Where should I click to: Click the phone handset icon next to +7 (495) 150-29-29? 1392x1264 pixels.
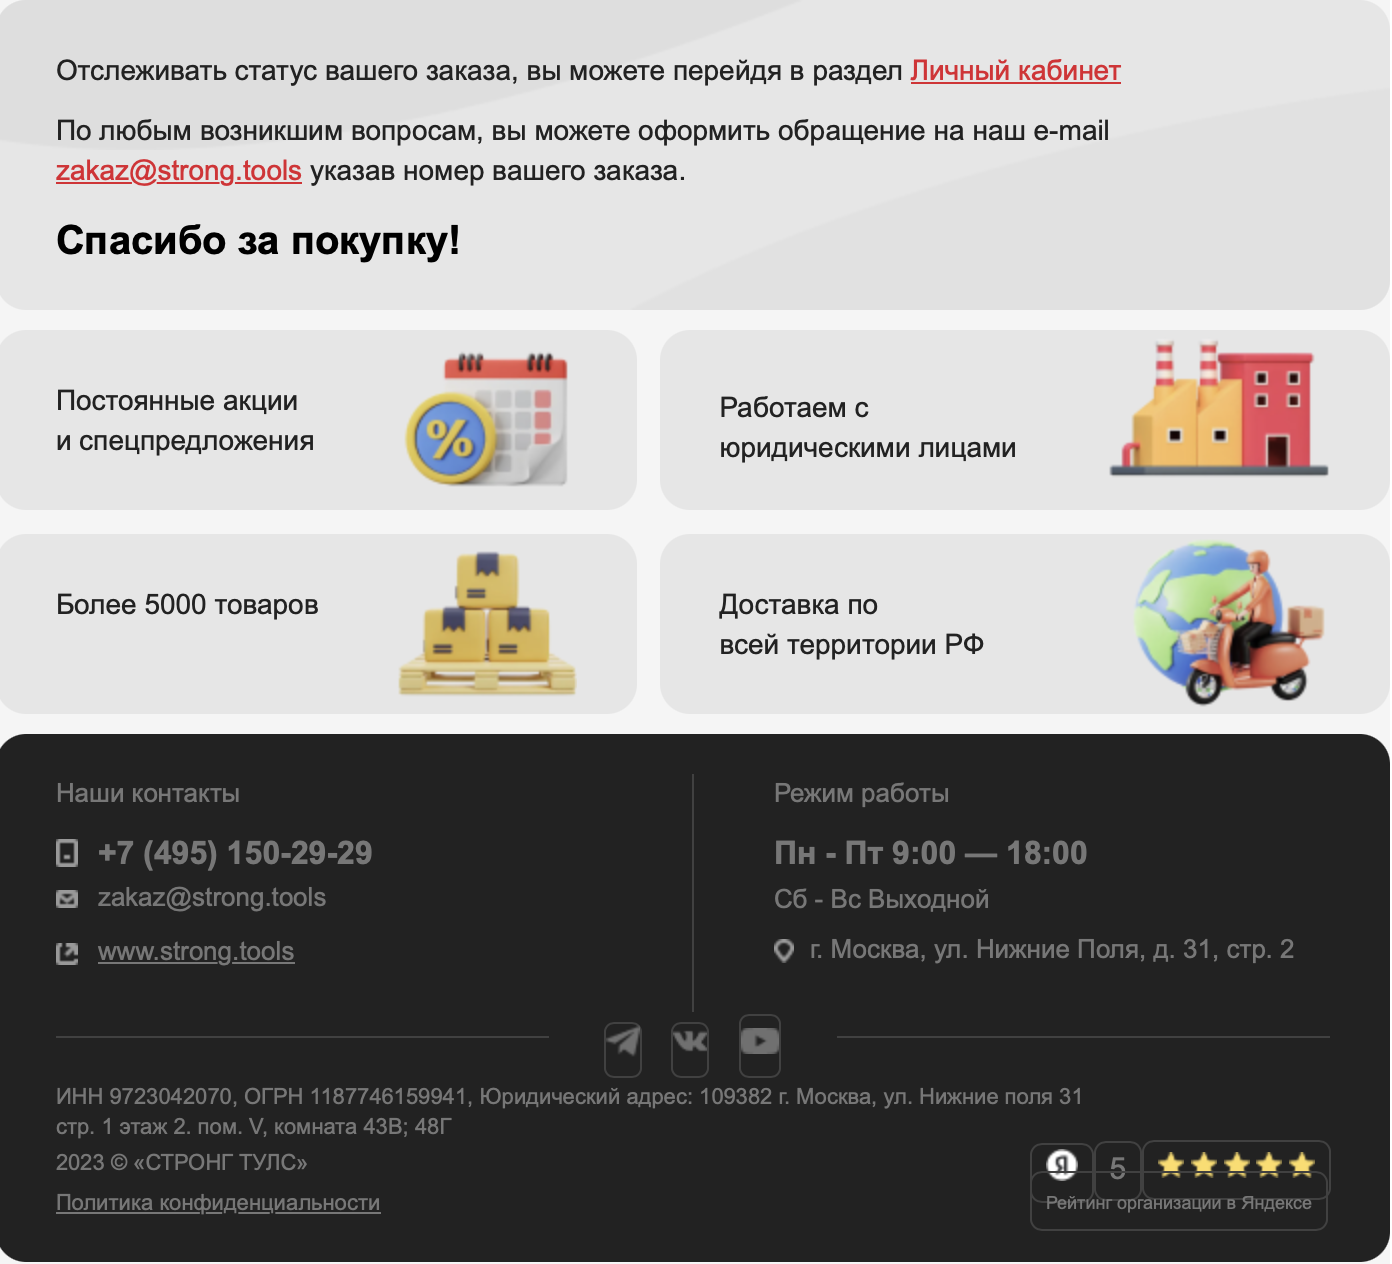tap(66, 853)
